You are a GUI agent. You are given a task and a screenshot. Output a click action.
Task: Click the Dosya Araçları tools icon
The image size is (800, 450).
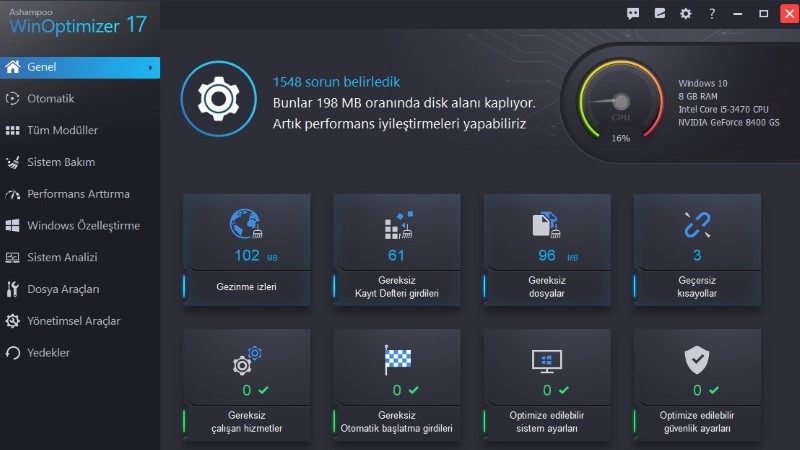click(12, 289)
